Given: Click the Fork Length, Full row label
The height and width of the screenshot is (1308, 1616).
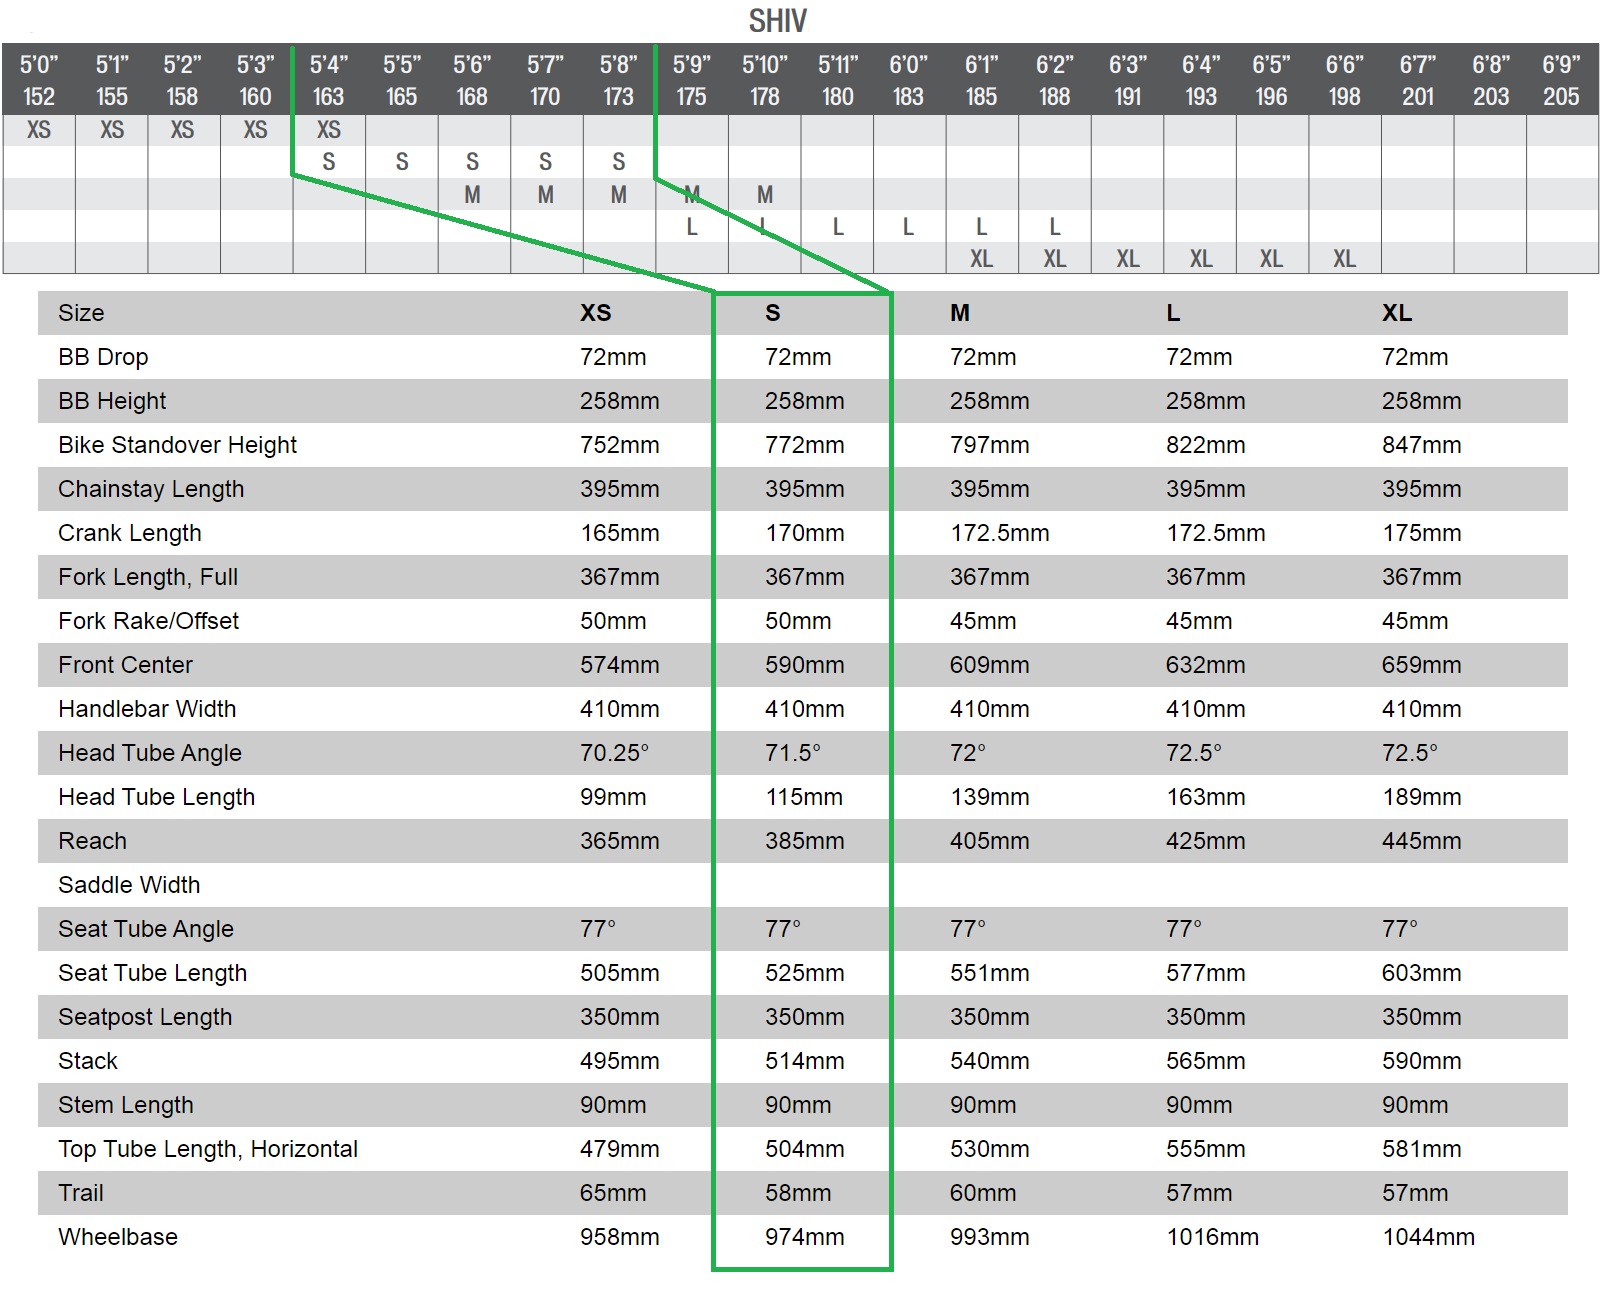Looking at the screenshot, I should tap(148, 577).
